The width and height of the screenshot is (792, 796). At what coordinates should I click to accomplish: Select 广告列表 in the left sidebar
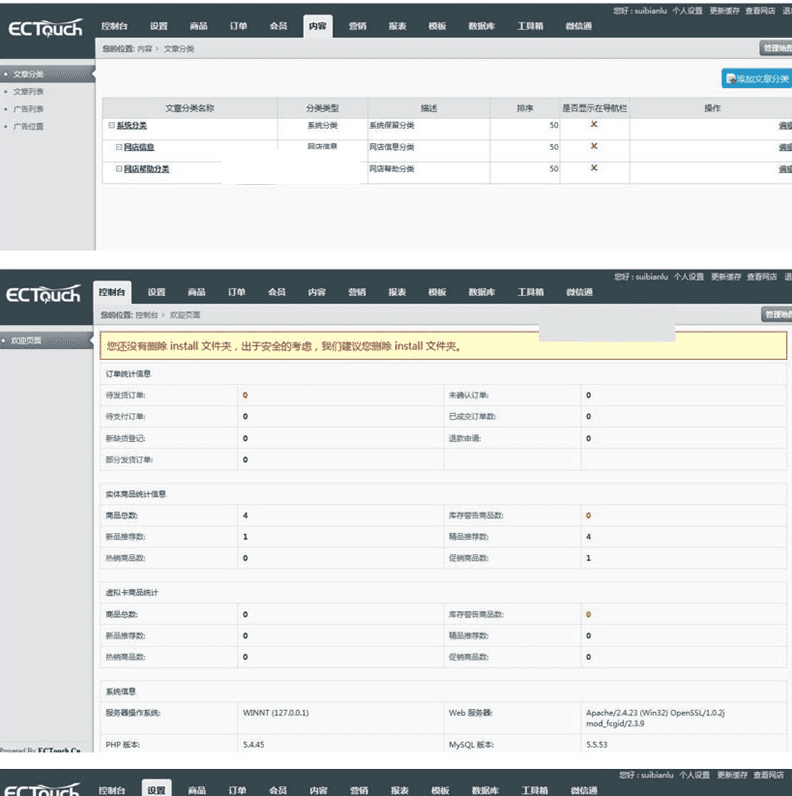[28, 109]
